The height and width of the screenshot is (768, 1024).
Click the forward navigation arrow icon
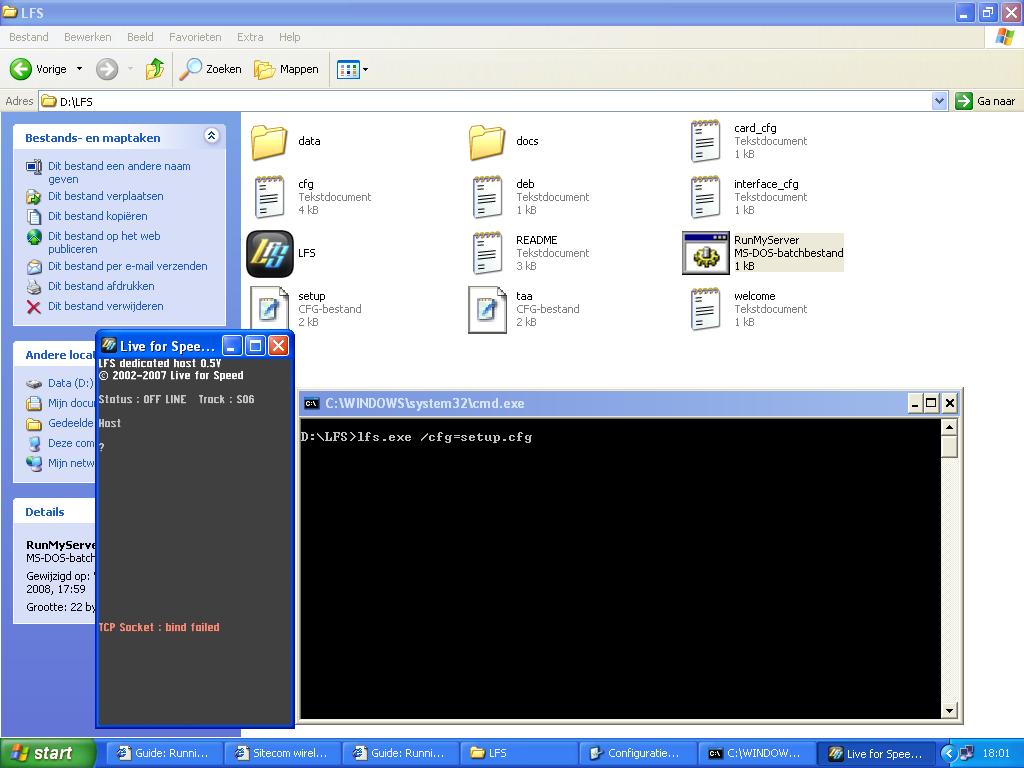coord(107,69)
